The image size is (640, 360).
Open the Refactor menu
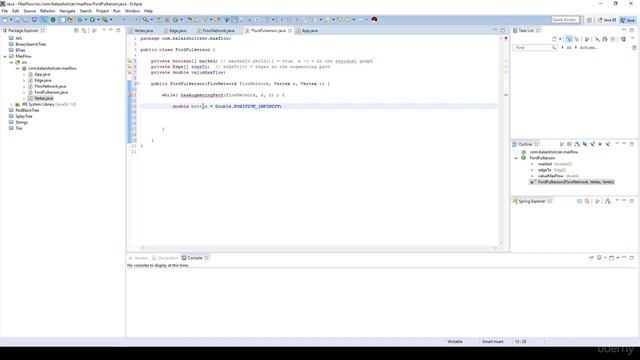pyautogui.click(x=47, y=11)
